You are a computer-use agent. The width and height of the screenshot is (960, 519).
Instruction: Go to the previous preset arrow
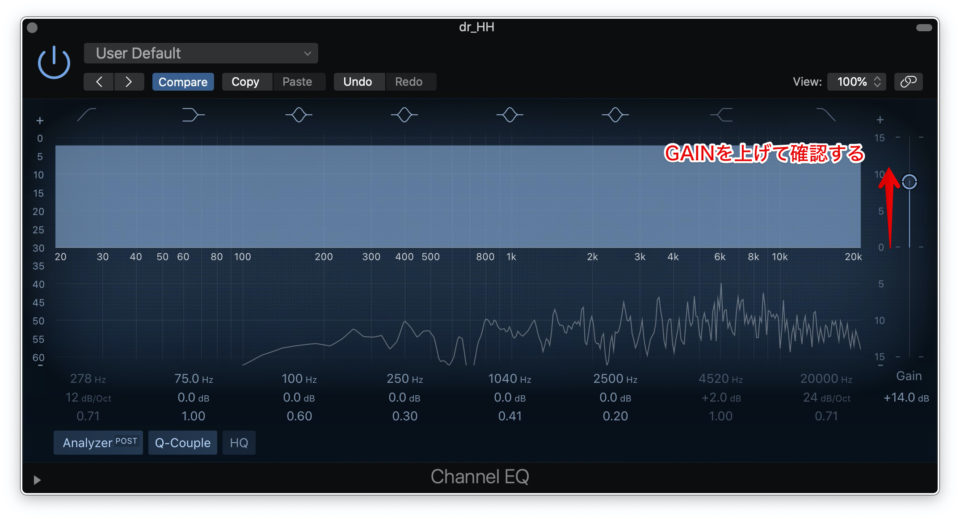[99, 82]
